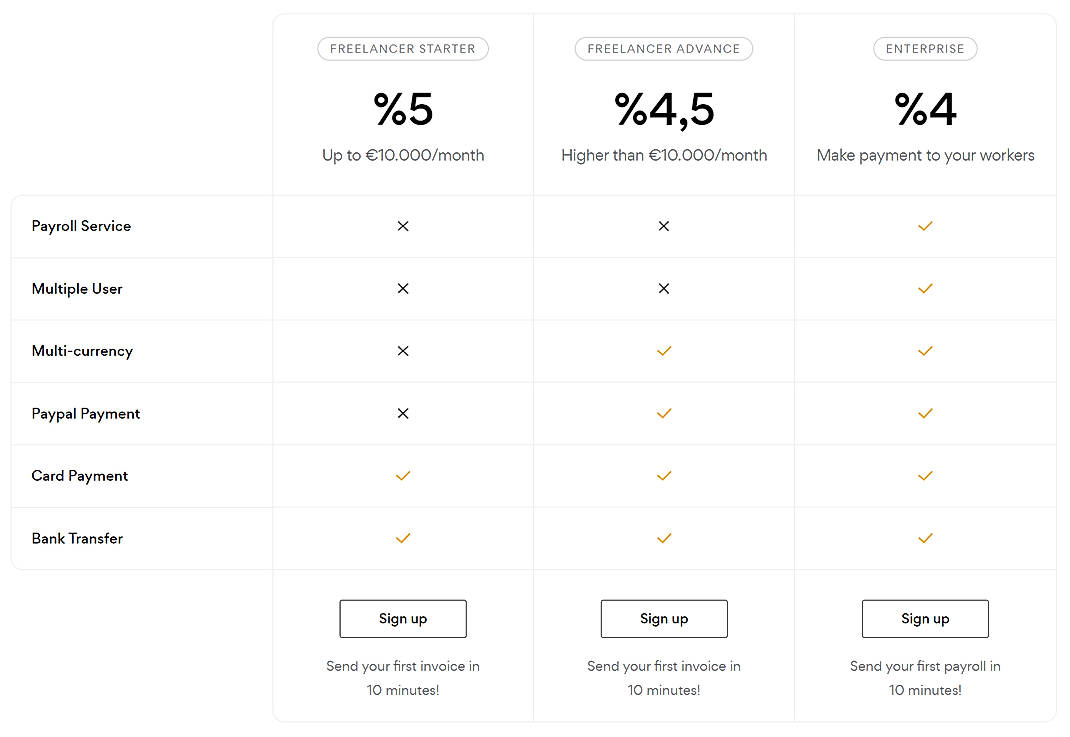Click the %4,5 pricing heading
Image resolution: width=1070 pixels, height=737 pixels.
click(664, 110)
